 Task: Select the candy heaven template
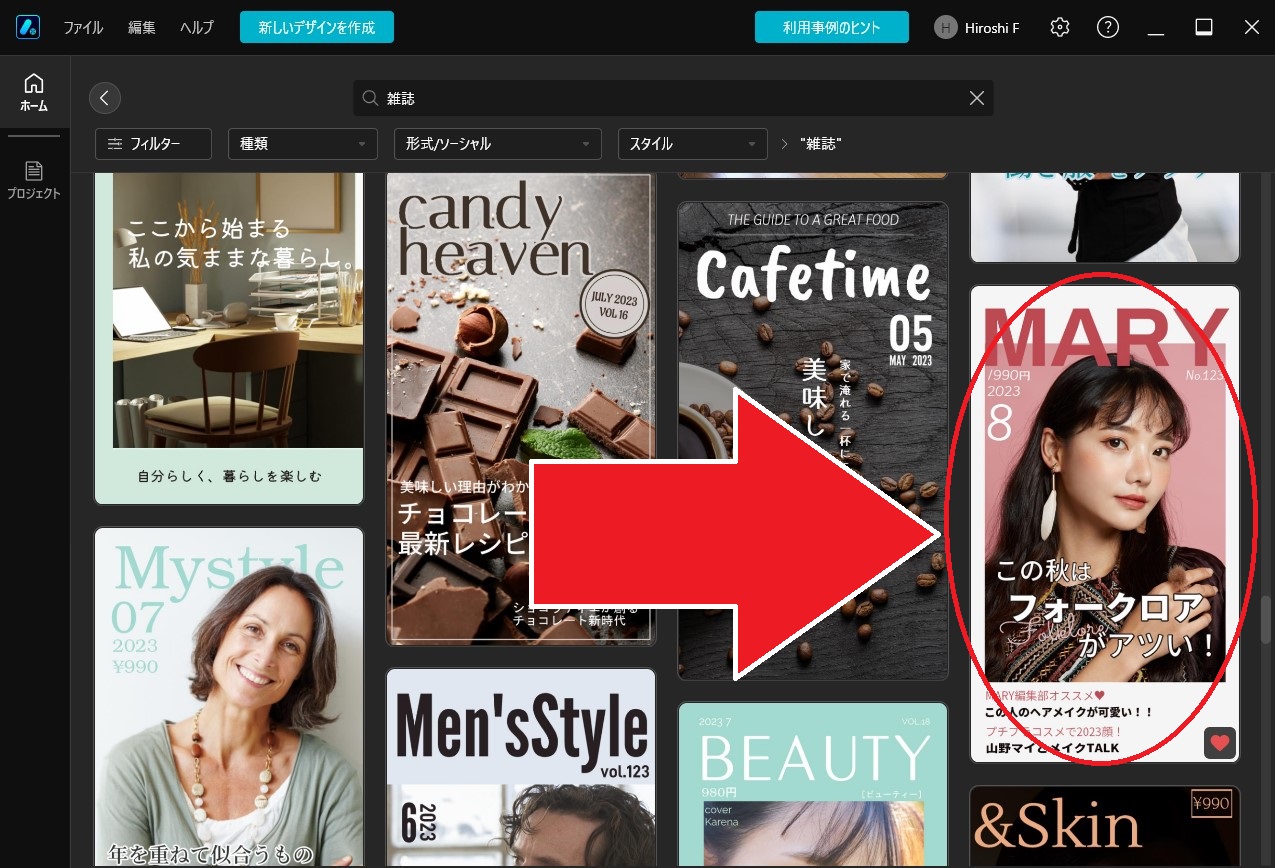520,408
